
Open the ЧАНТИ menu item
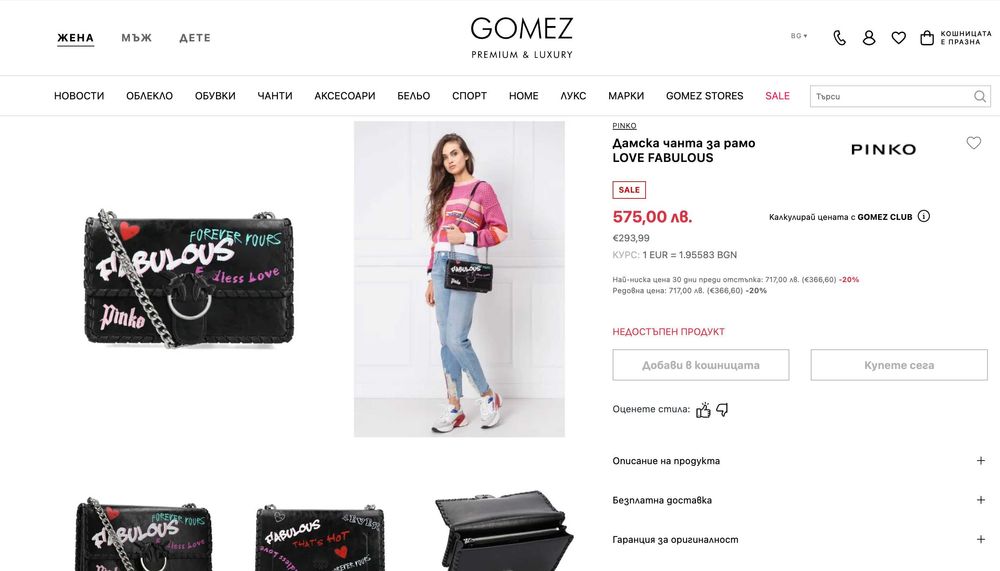coord(275,96)
